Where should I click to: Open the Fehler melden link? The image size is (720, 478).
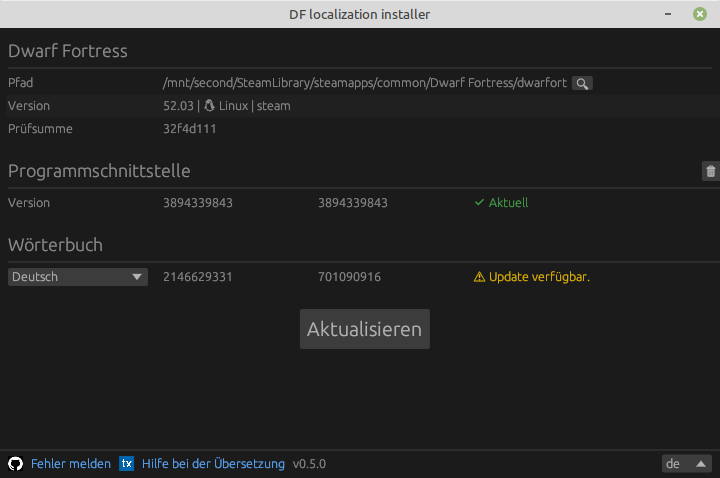click(71, 464)
